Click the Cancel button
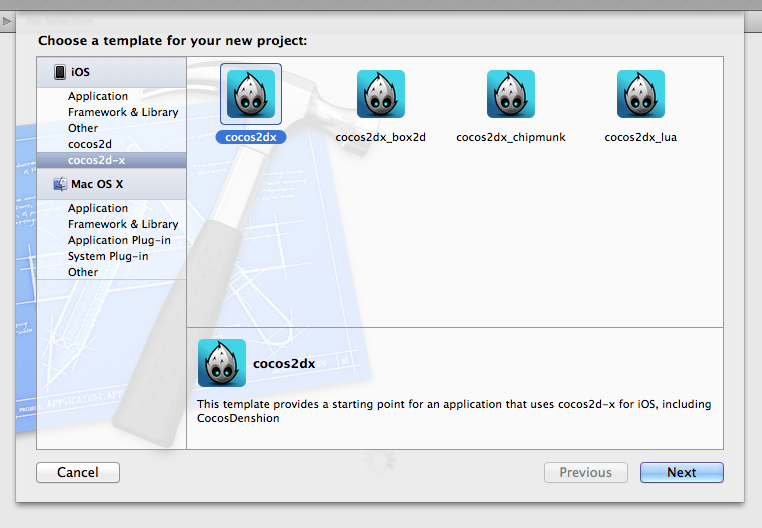The width and height of the screenshot is (762, 528). point(78,472)
